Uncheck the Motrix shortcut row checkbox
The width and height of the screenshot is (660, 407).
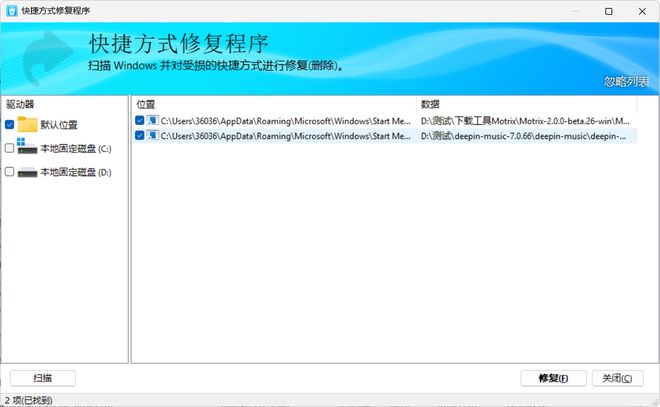point(140,120)
